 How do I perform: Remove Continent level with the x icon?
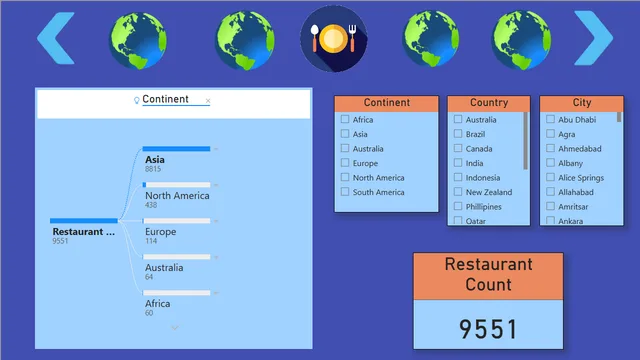pyautogui.click(x=208, y=100)
